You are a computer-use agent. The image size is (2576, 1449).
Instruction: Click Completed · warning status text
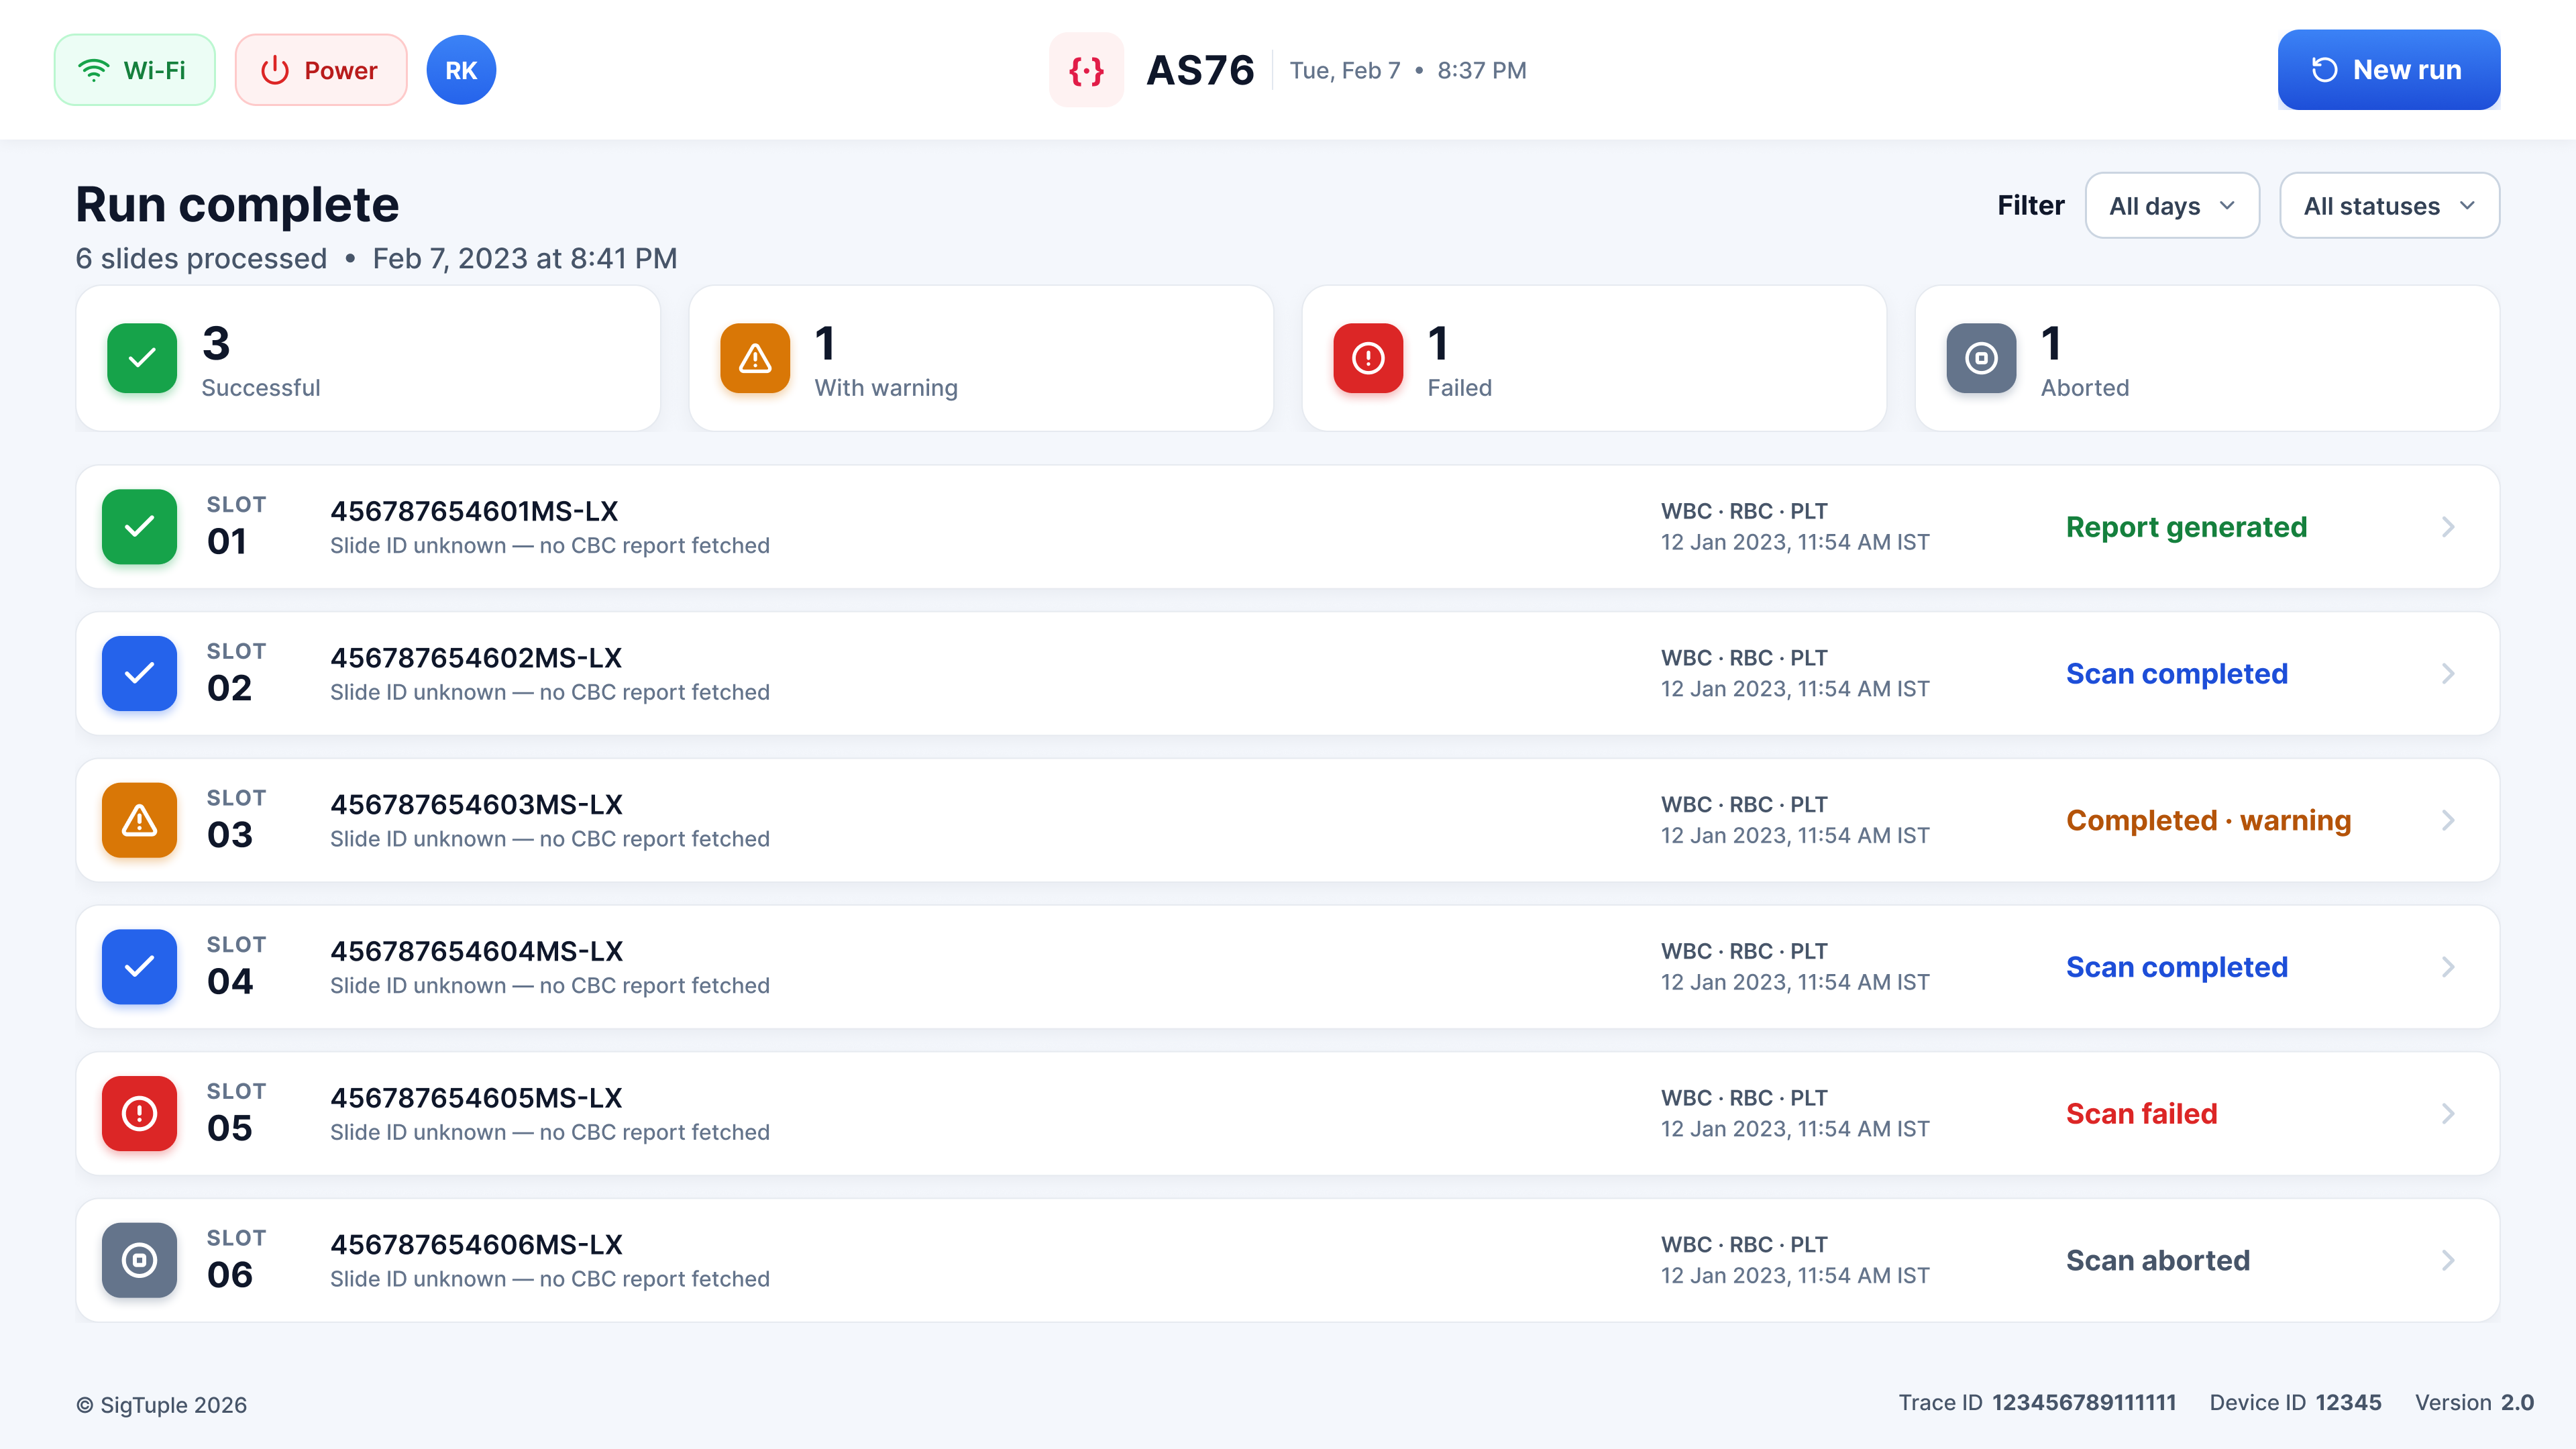(2208, 820)
